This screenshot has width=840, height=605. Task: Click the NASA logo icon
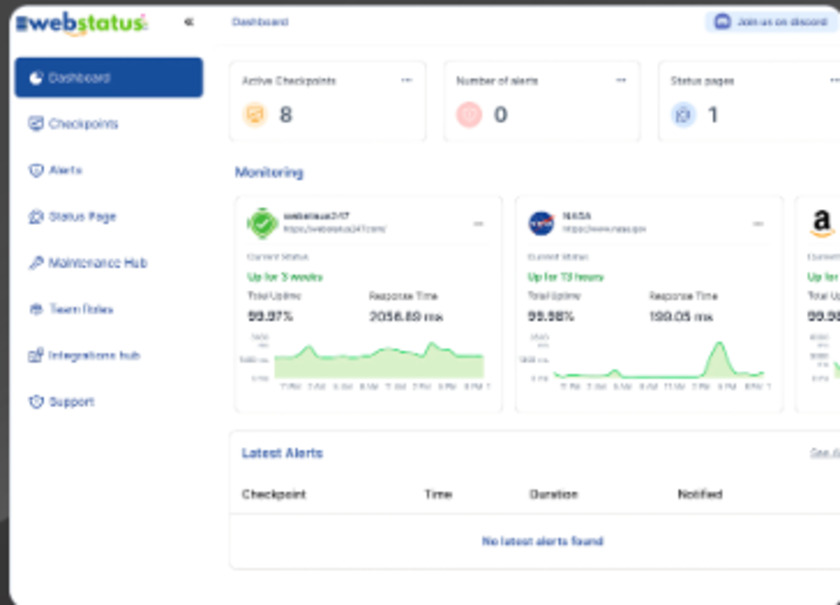point(541,223)
